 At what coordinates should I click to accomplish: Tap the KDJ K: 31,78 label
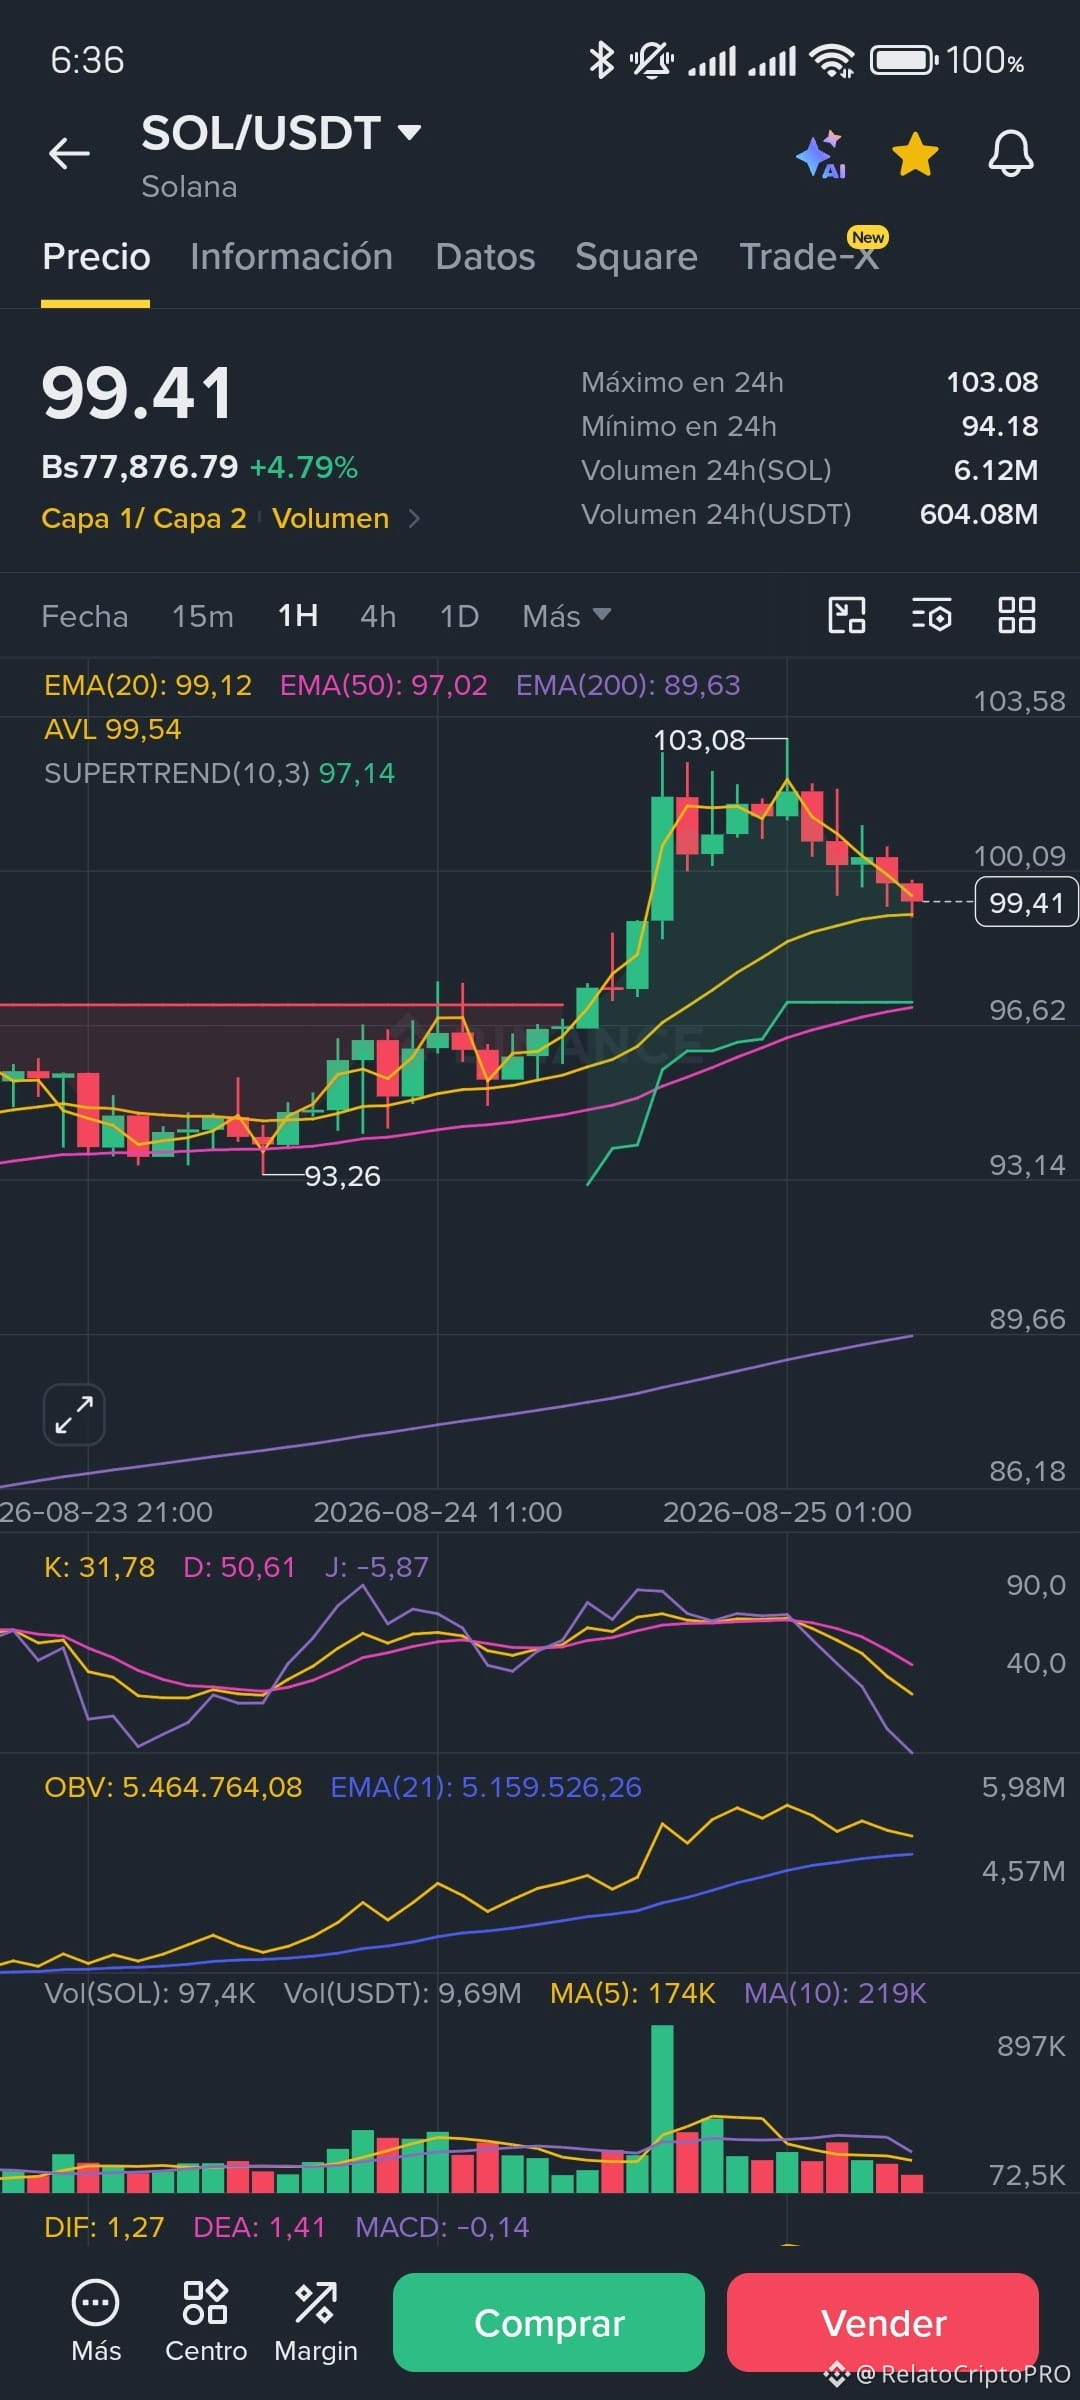(100, 1567)
